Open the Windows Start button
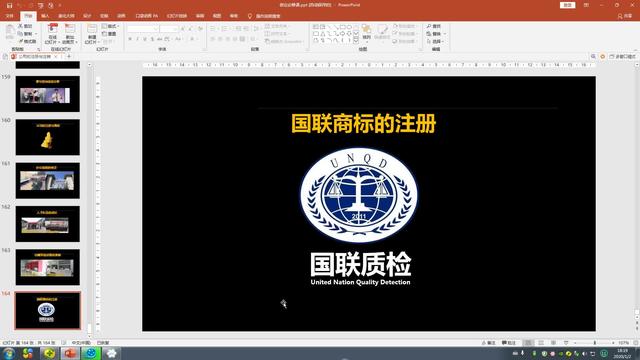640x360 pixels. click(8, 353)
